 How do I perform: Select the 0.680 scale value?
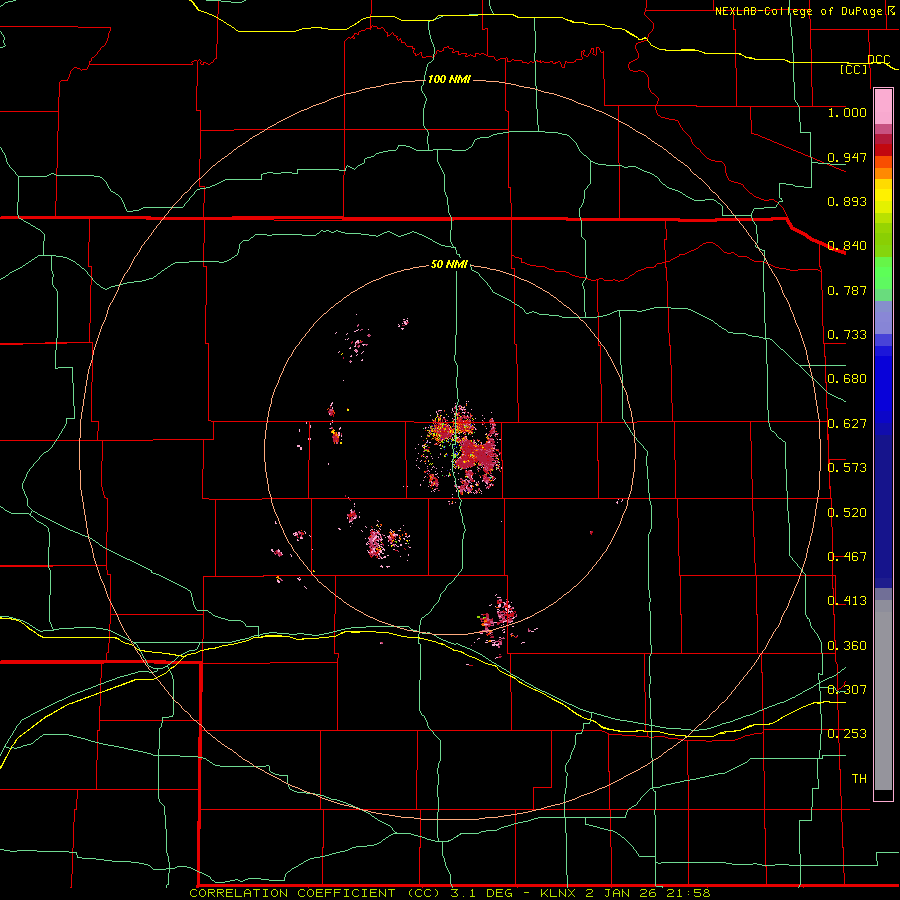847,379
